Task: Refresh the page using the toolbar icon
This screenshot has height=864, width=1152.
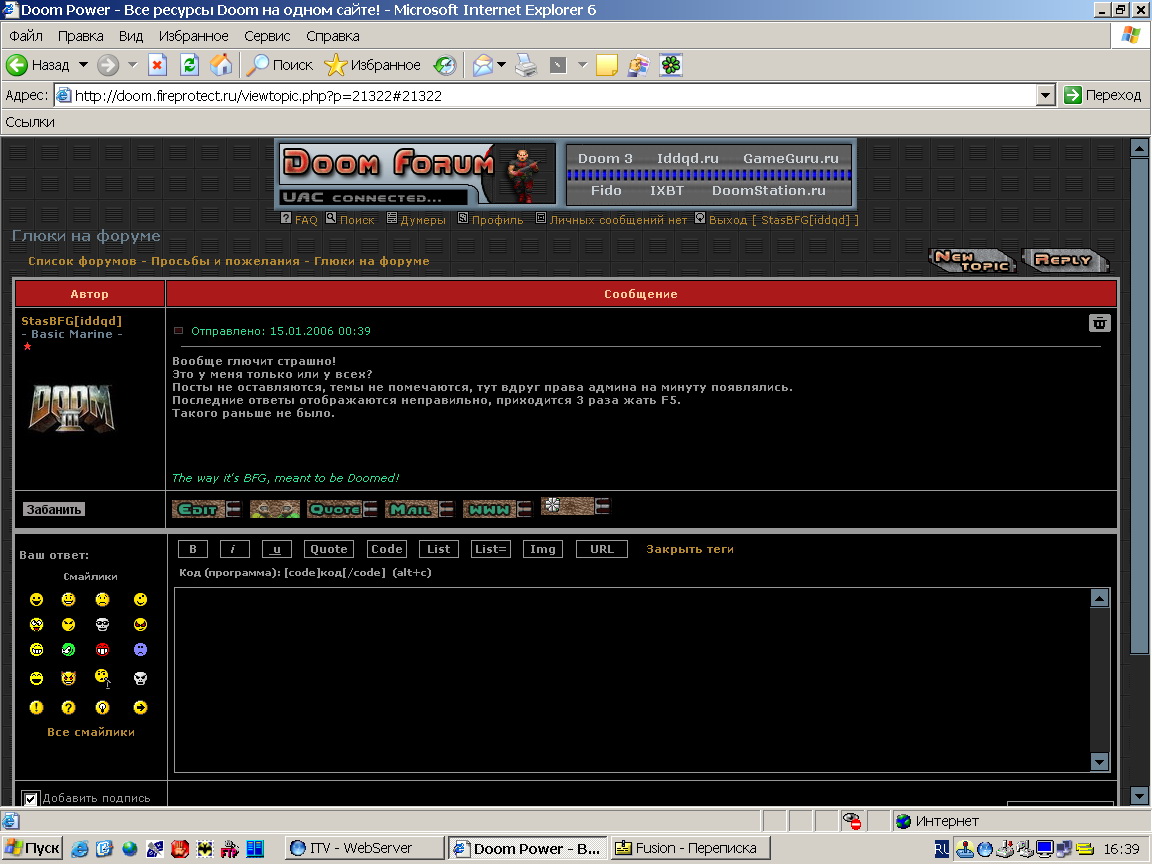Action: pos(189,65)
